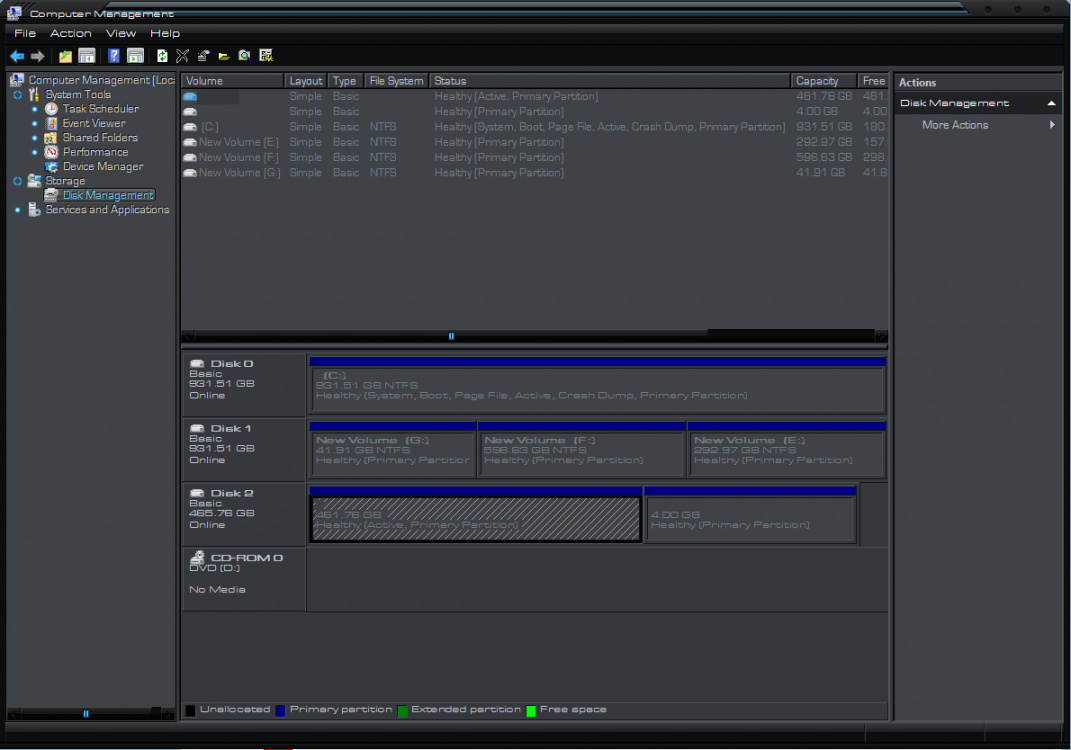The image size is (1071, 750).
Task: Click the yellow open folder toolbar icon
Action: tap(224, 56)
